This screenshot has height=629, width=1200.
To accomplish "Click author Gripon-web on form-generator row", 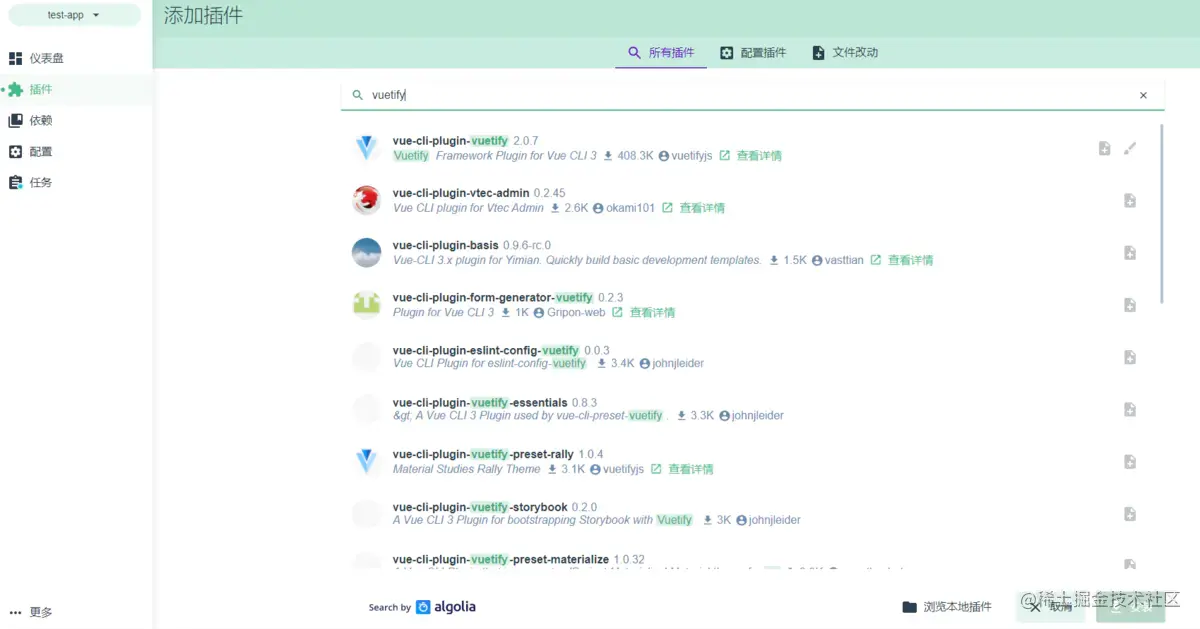I will 569,312.
